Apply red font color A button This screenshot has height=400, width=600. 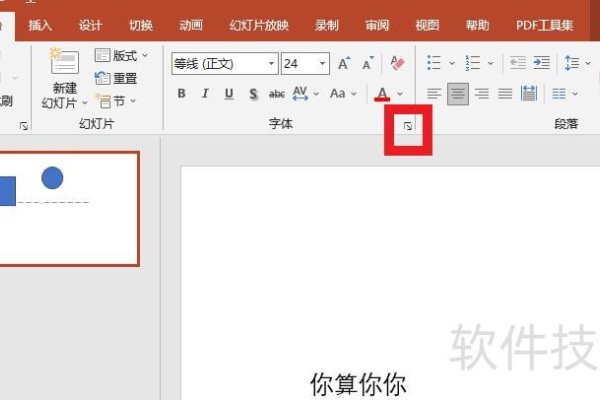click(382, 94)
